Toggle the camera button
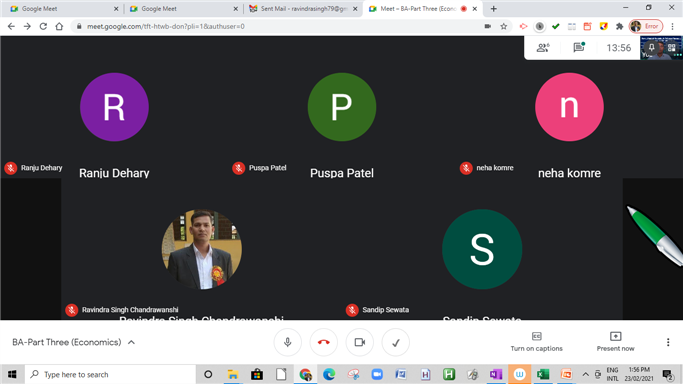 (x=360, y=342)
